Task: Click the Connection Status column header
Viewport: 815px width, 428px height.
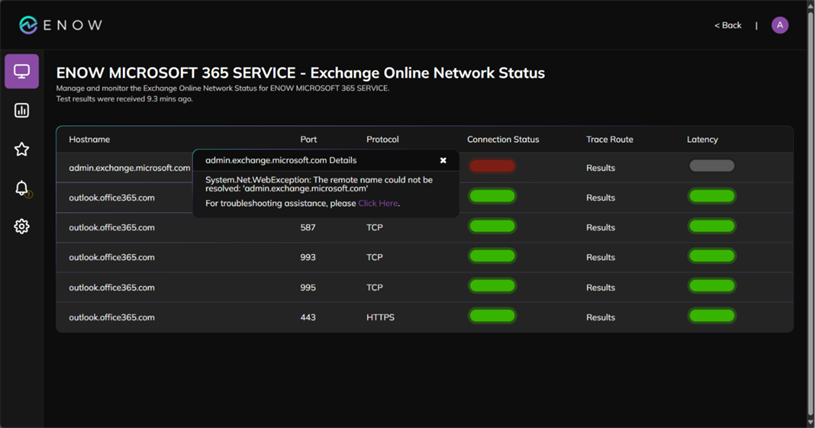Action: [x=503, y=139]
